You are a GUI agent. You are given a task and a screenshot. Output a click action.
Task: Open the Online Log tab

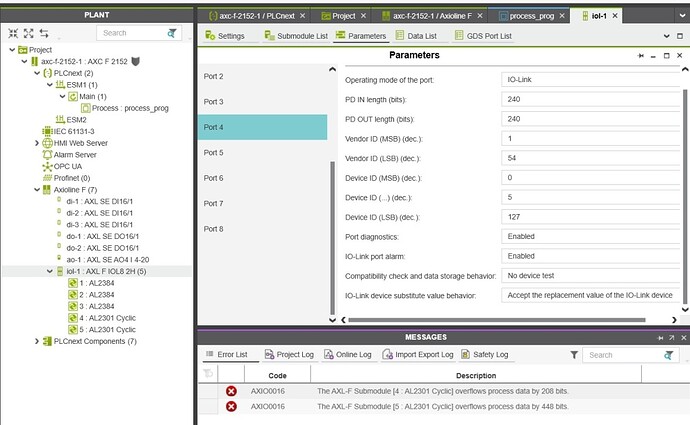pyautogui.click(x=348, y=355)
